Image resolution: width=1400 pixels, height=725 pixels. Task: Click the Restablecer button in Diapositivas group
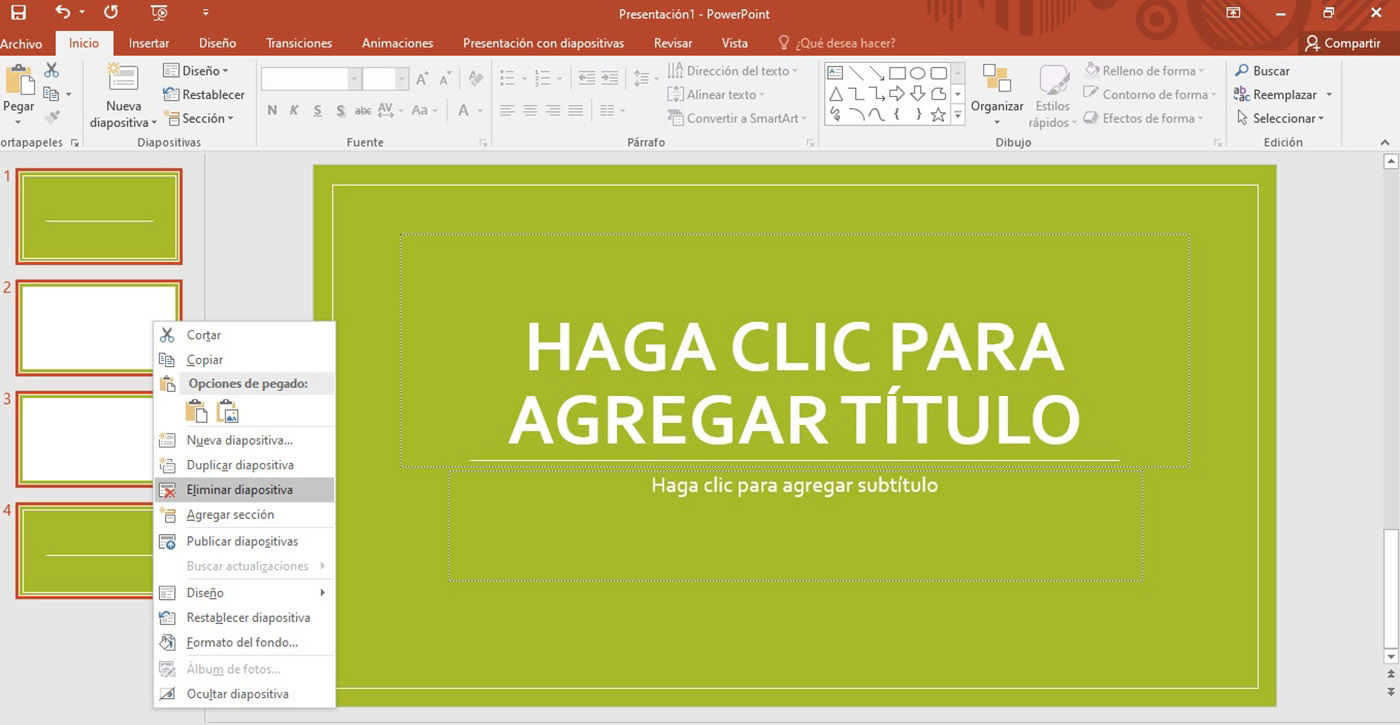coord(203,95)
